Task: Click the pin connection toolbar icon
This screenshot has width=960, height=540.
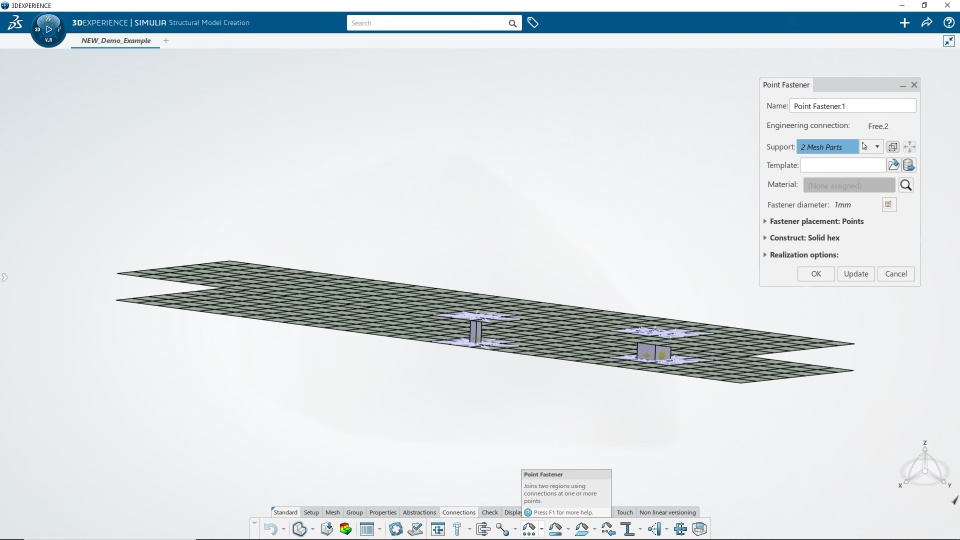Action: click(x=482, y=529)
